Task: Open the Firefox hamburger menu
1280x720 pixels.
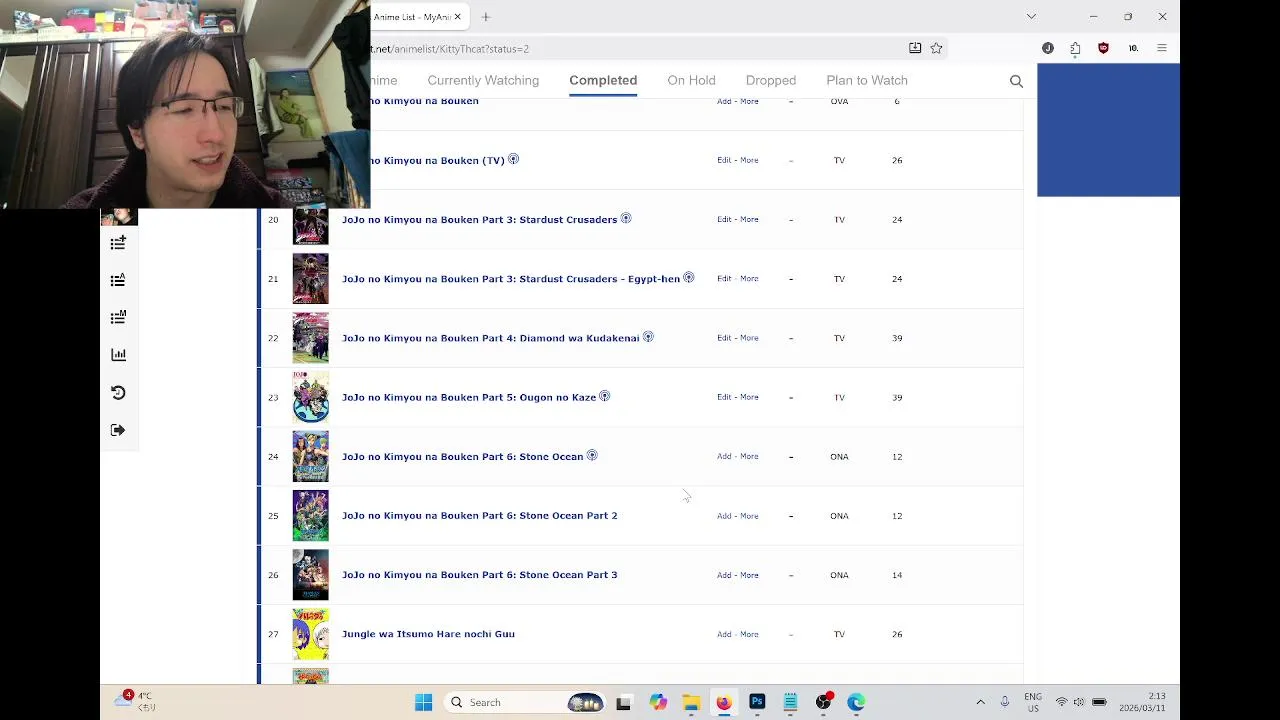Action: (x=1161, y=48)
